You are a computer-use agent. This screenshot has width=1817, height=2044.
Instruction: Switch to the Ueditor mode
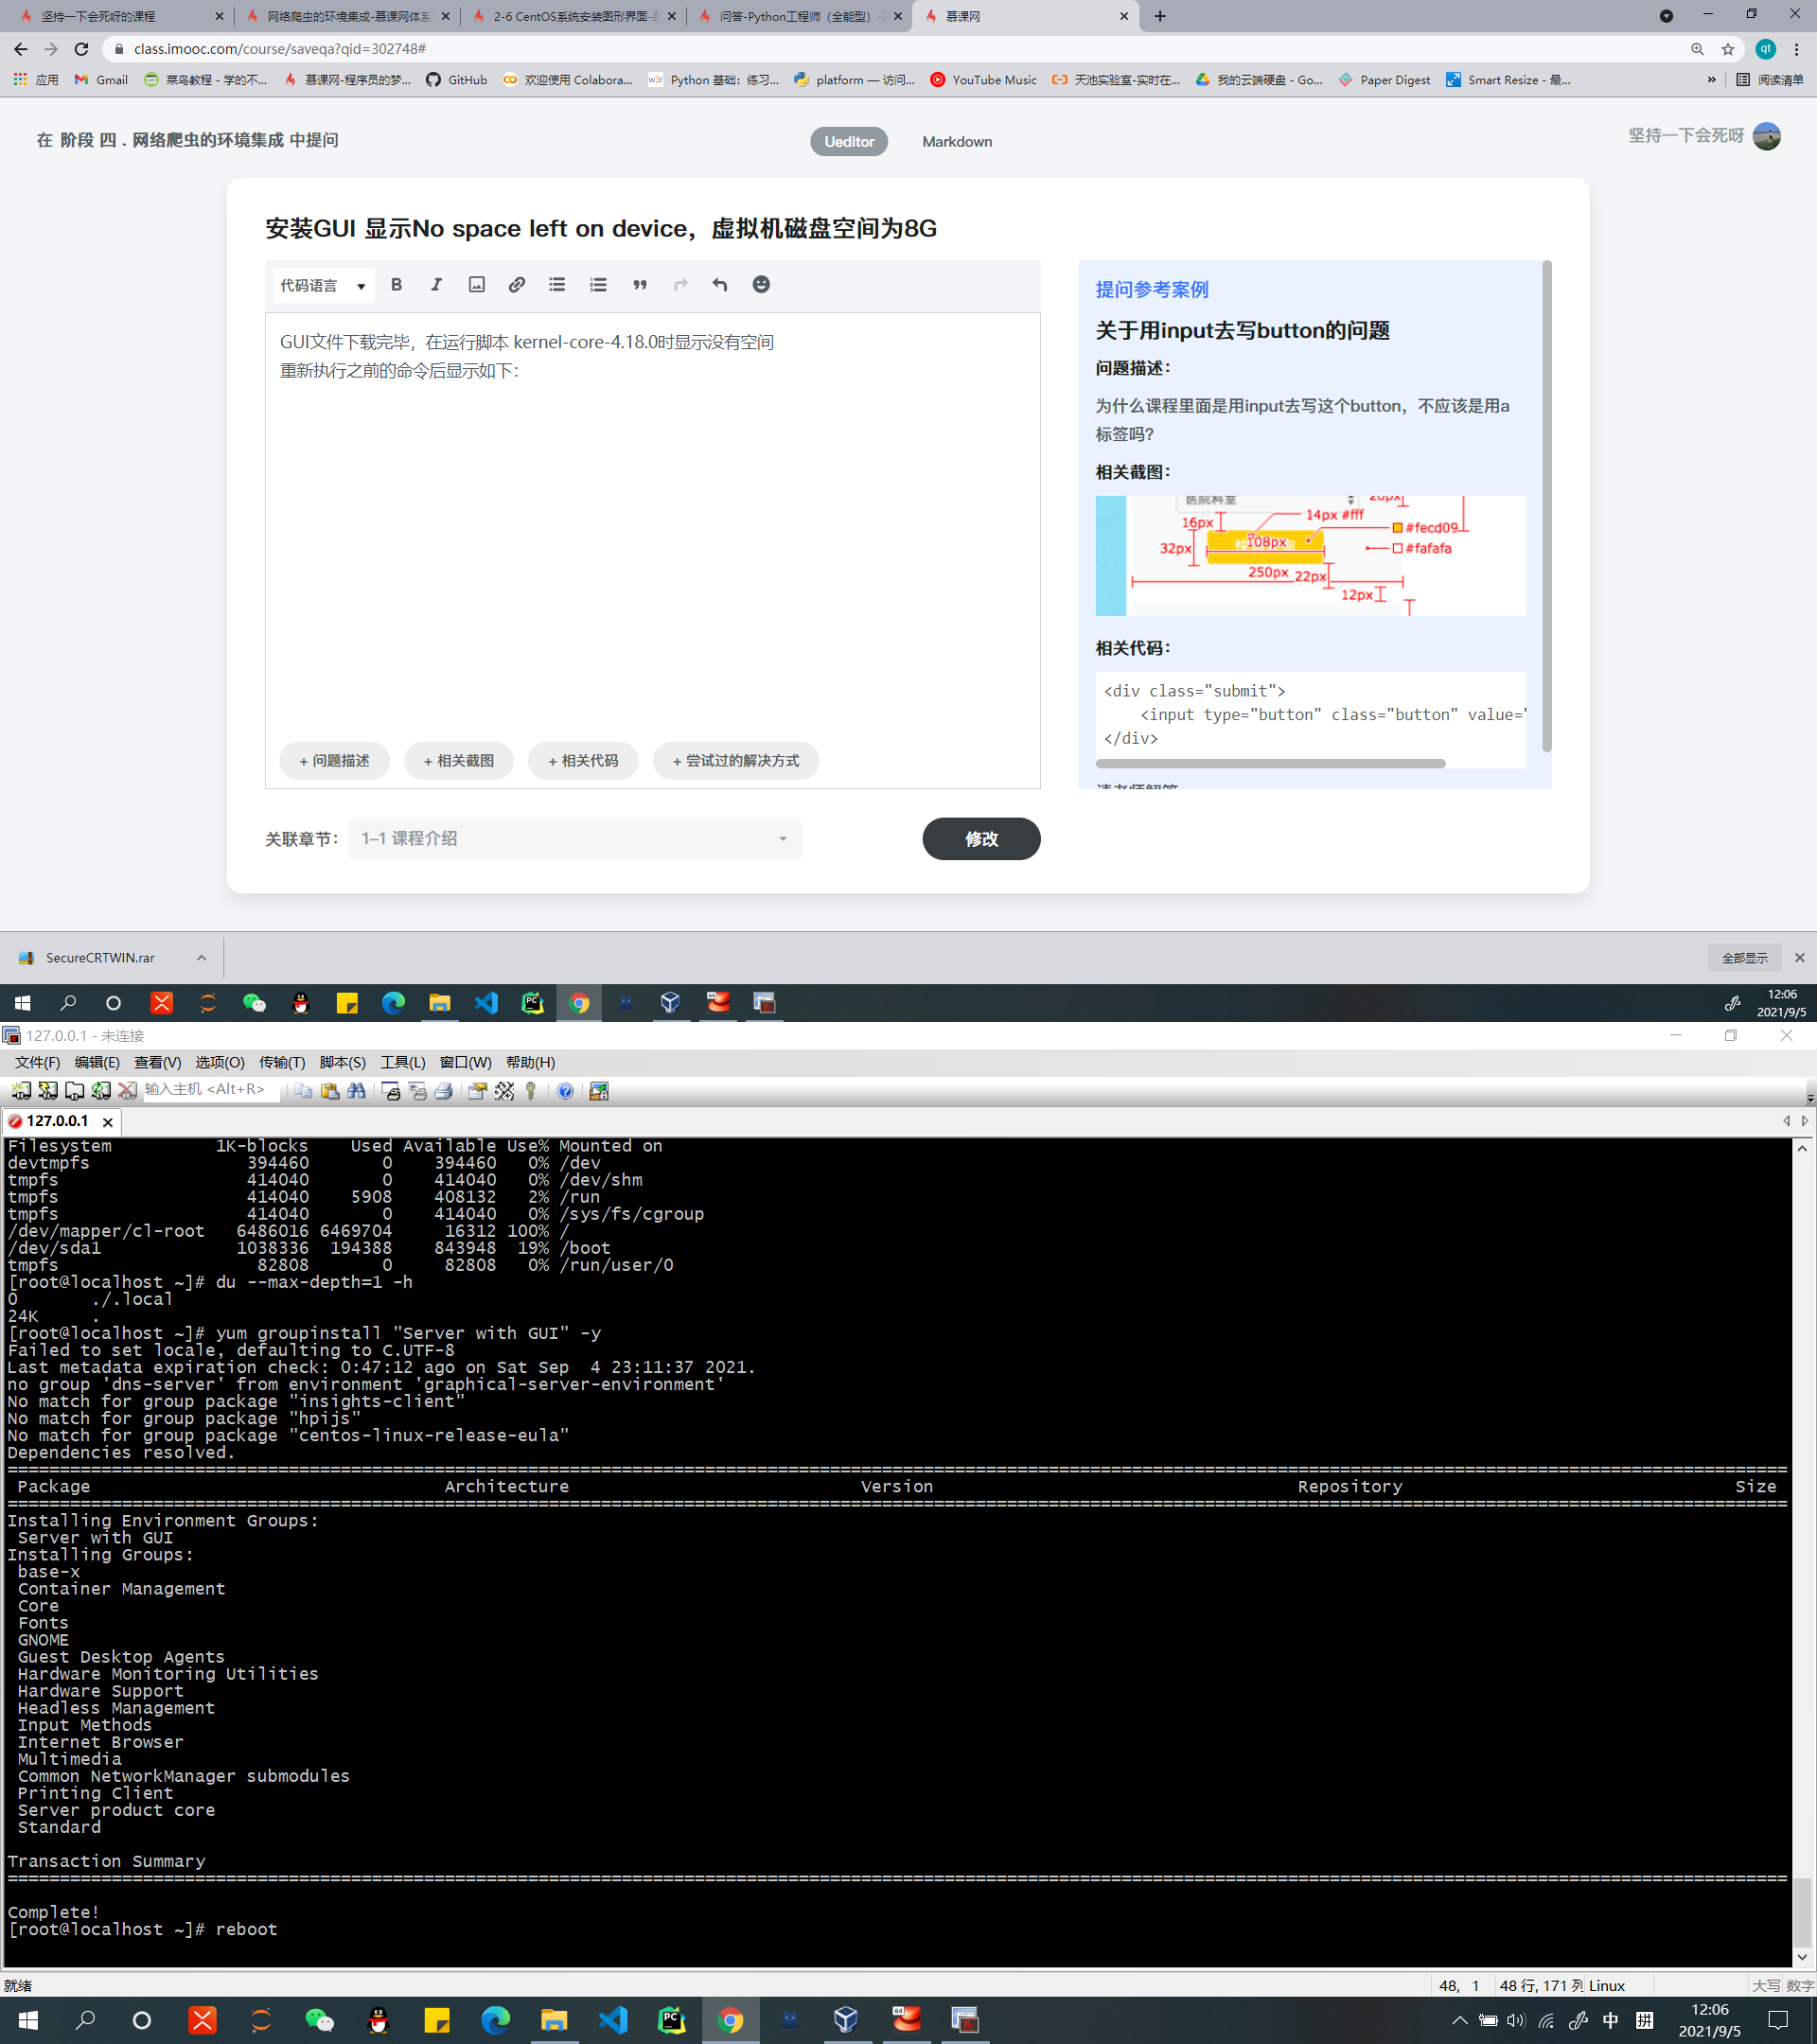pyautogui.click(x=849, y=141)
